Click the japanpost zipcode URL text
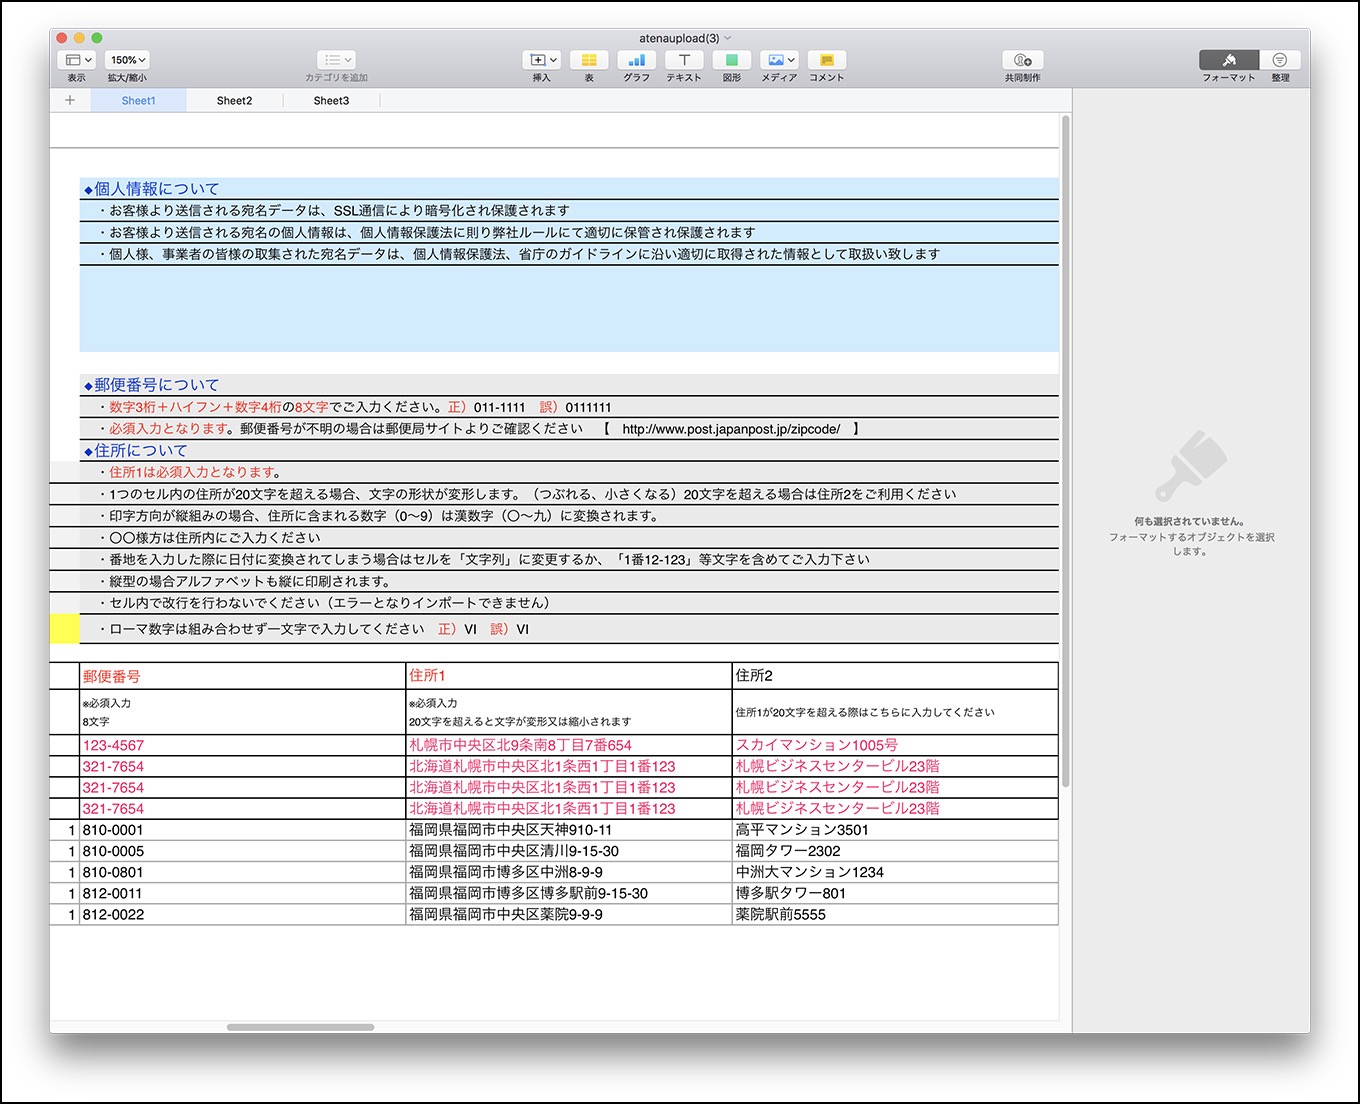Screen dimensions: 1360x1104 click(x=731, y=429)
